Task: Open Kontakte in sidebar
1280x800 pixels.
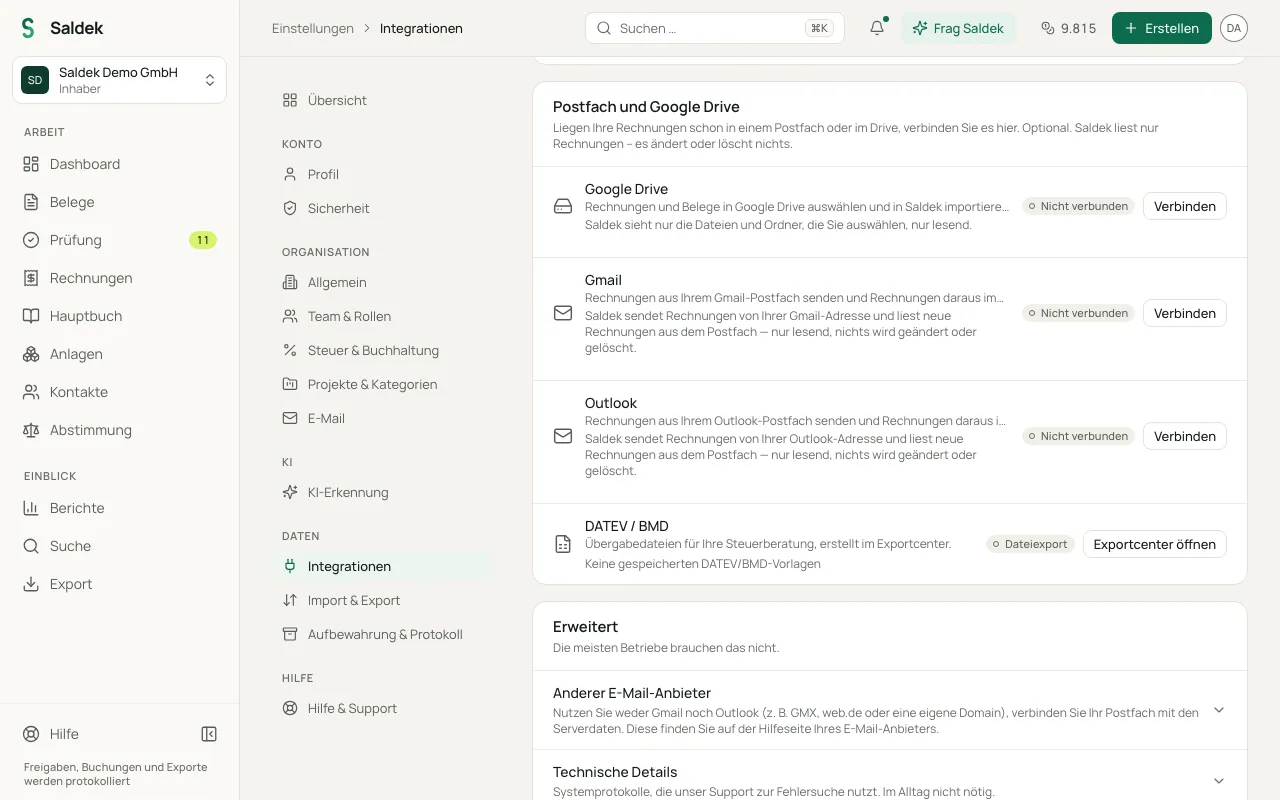Action: tap(120, 392)
